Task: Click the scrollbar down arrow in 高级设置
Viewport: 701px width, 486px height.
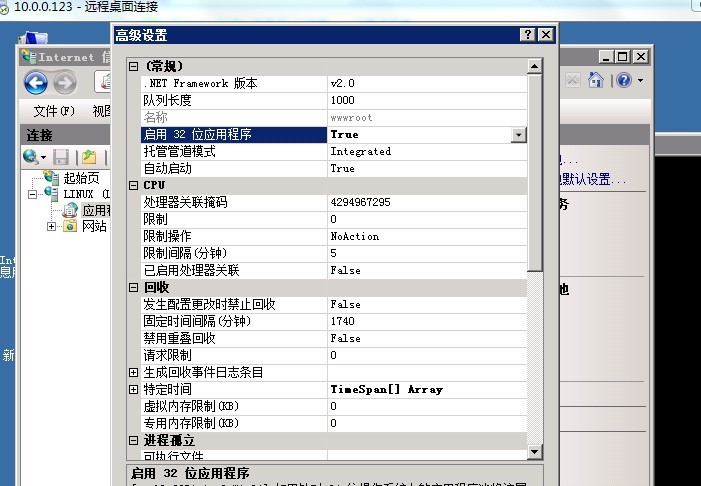Action: [x=535, y=452]
